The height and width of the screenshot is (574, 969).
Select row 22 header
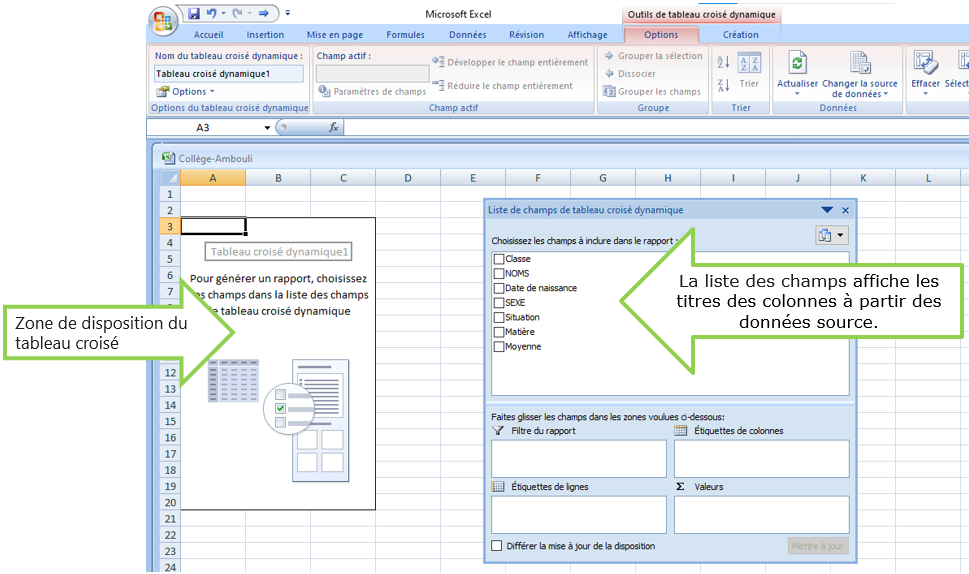pyautogui.click(x=170, y=535)
